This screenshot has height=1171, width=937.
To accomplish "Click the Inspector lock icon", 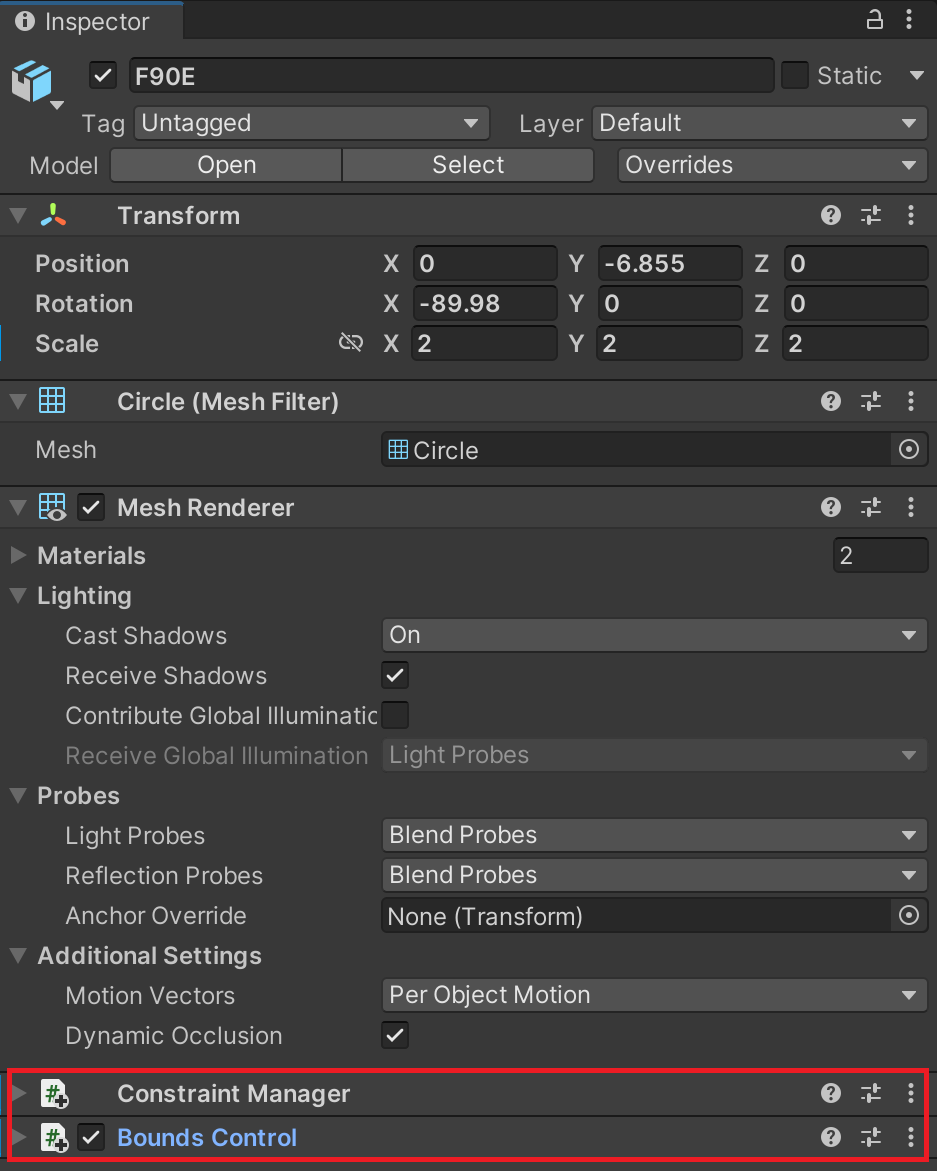I will (874, 20).
